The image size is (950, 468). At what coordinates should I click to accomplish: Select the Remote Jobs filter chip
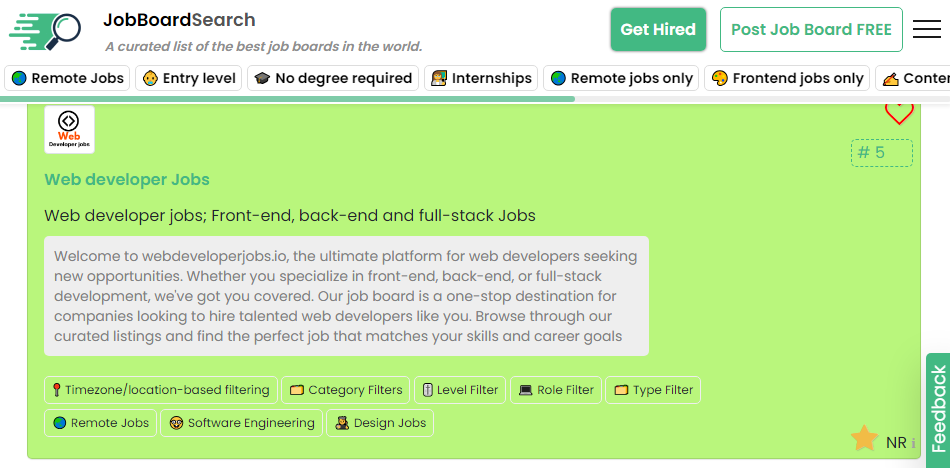point(67,78)
